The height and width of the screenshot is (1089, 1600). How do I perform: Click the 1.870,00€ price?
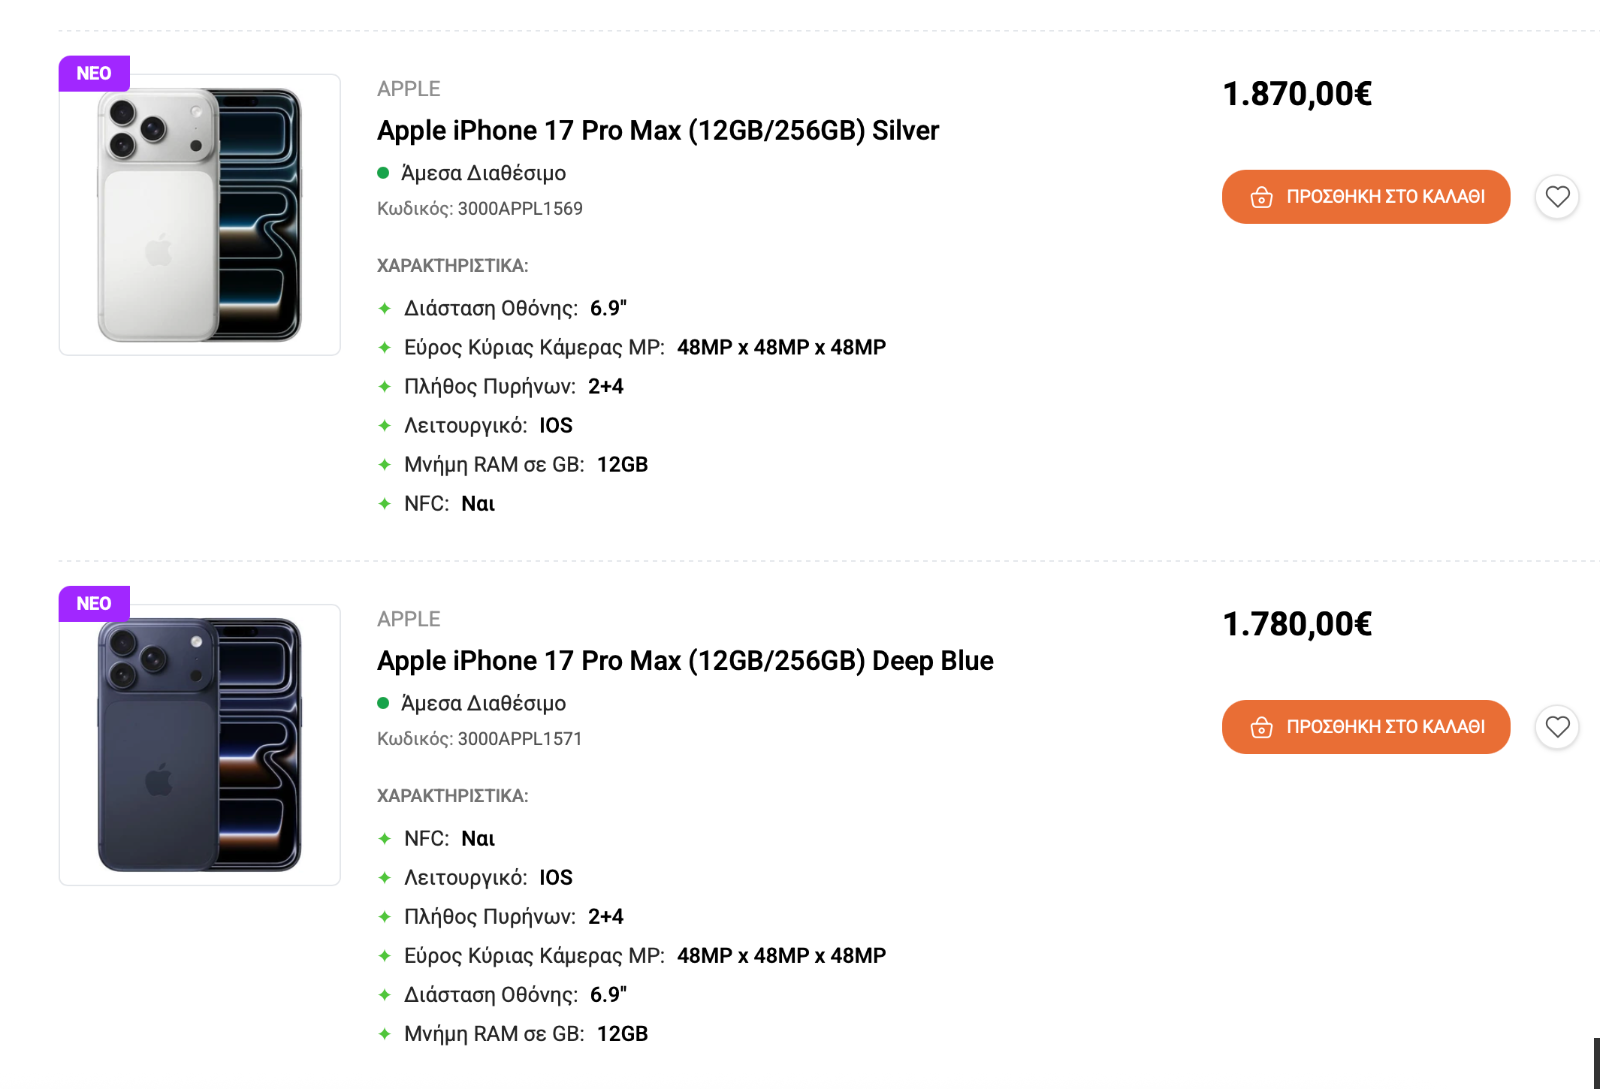click(x=1296, y=94)
